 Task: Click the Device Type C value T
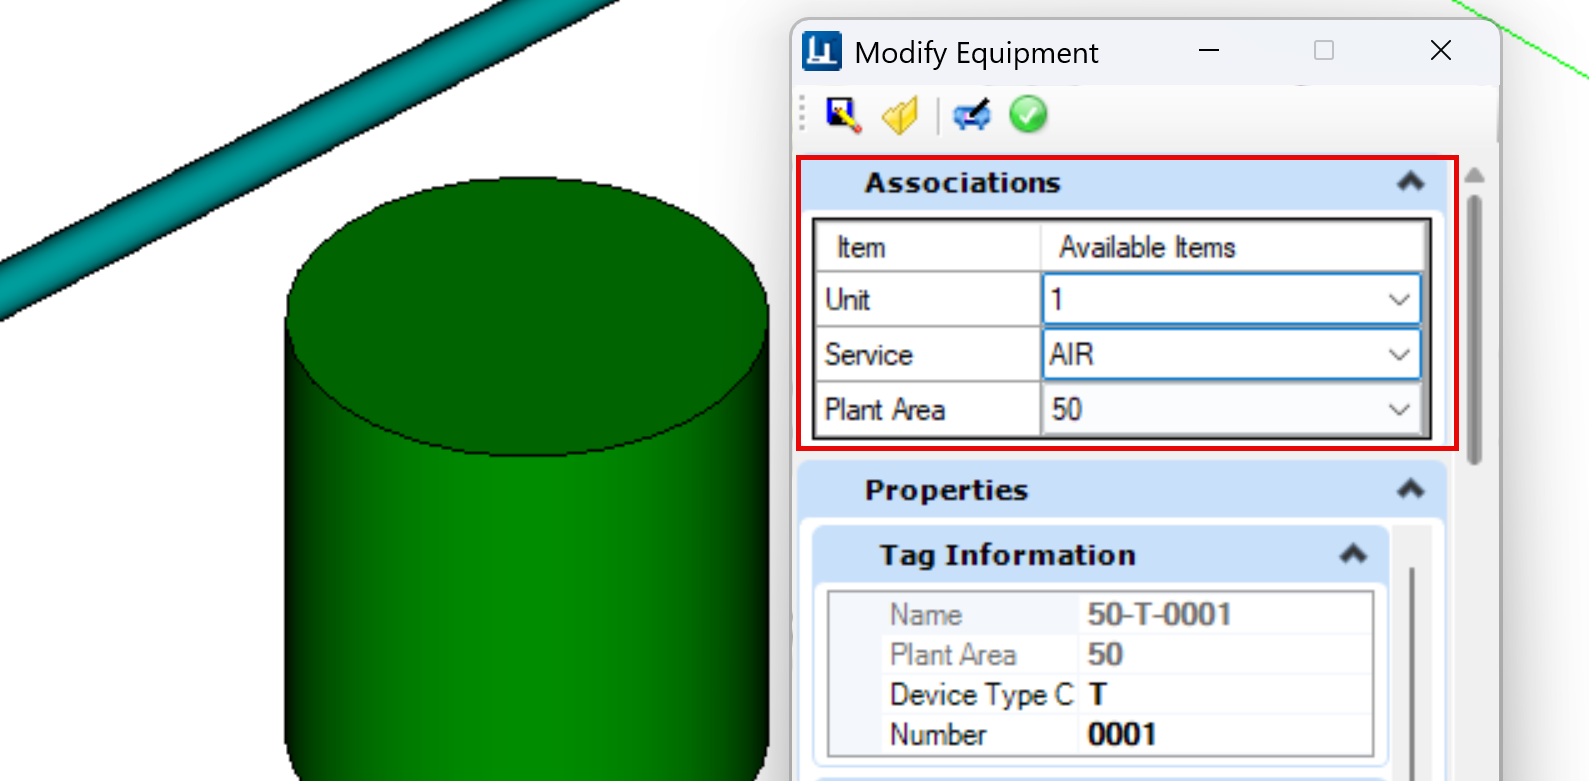(x=1098, y=694)
